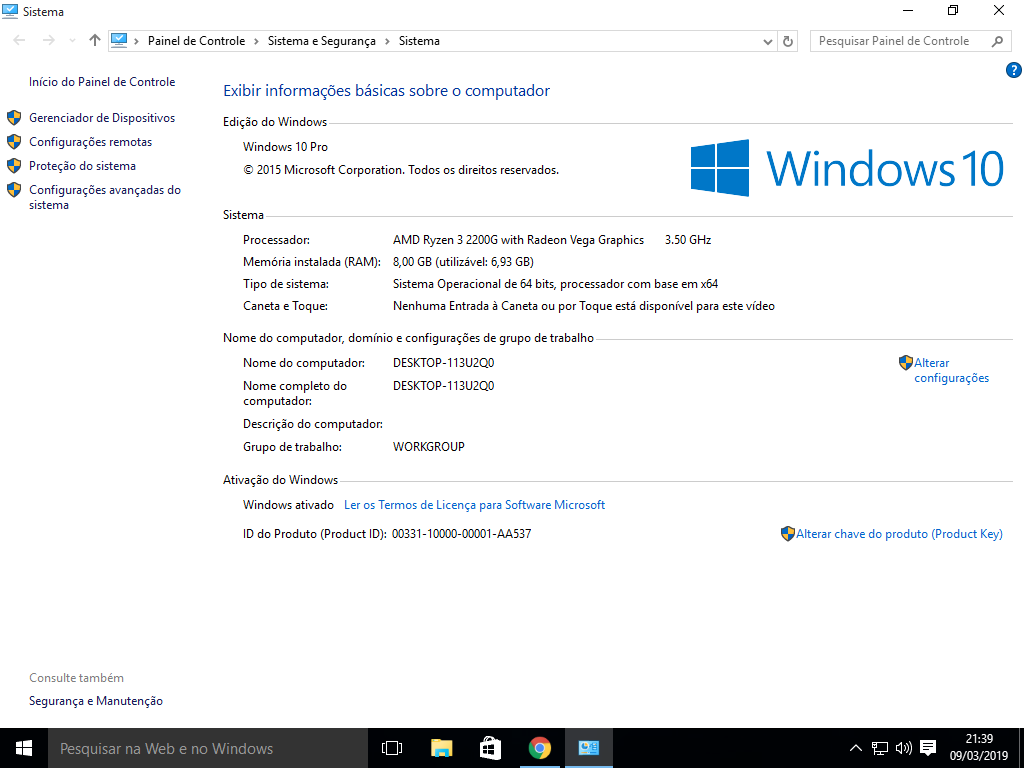Screen dimensions: 1024x768
Task: Open Segurança e Manutenção link
Action: click(x=96, y=701)
